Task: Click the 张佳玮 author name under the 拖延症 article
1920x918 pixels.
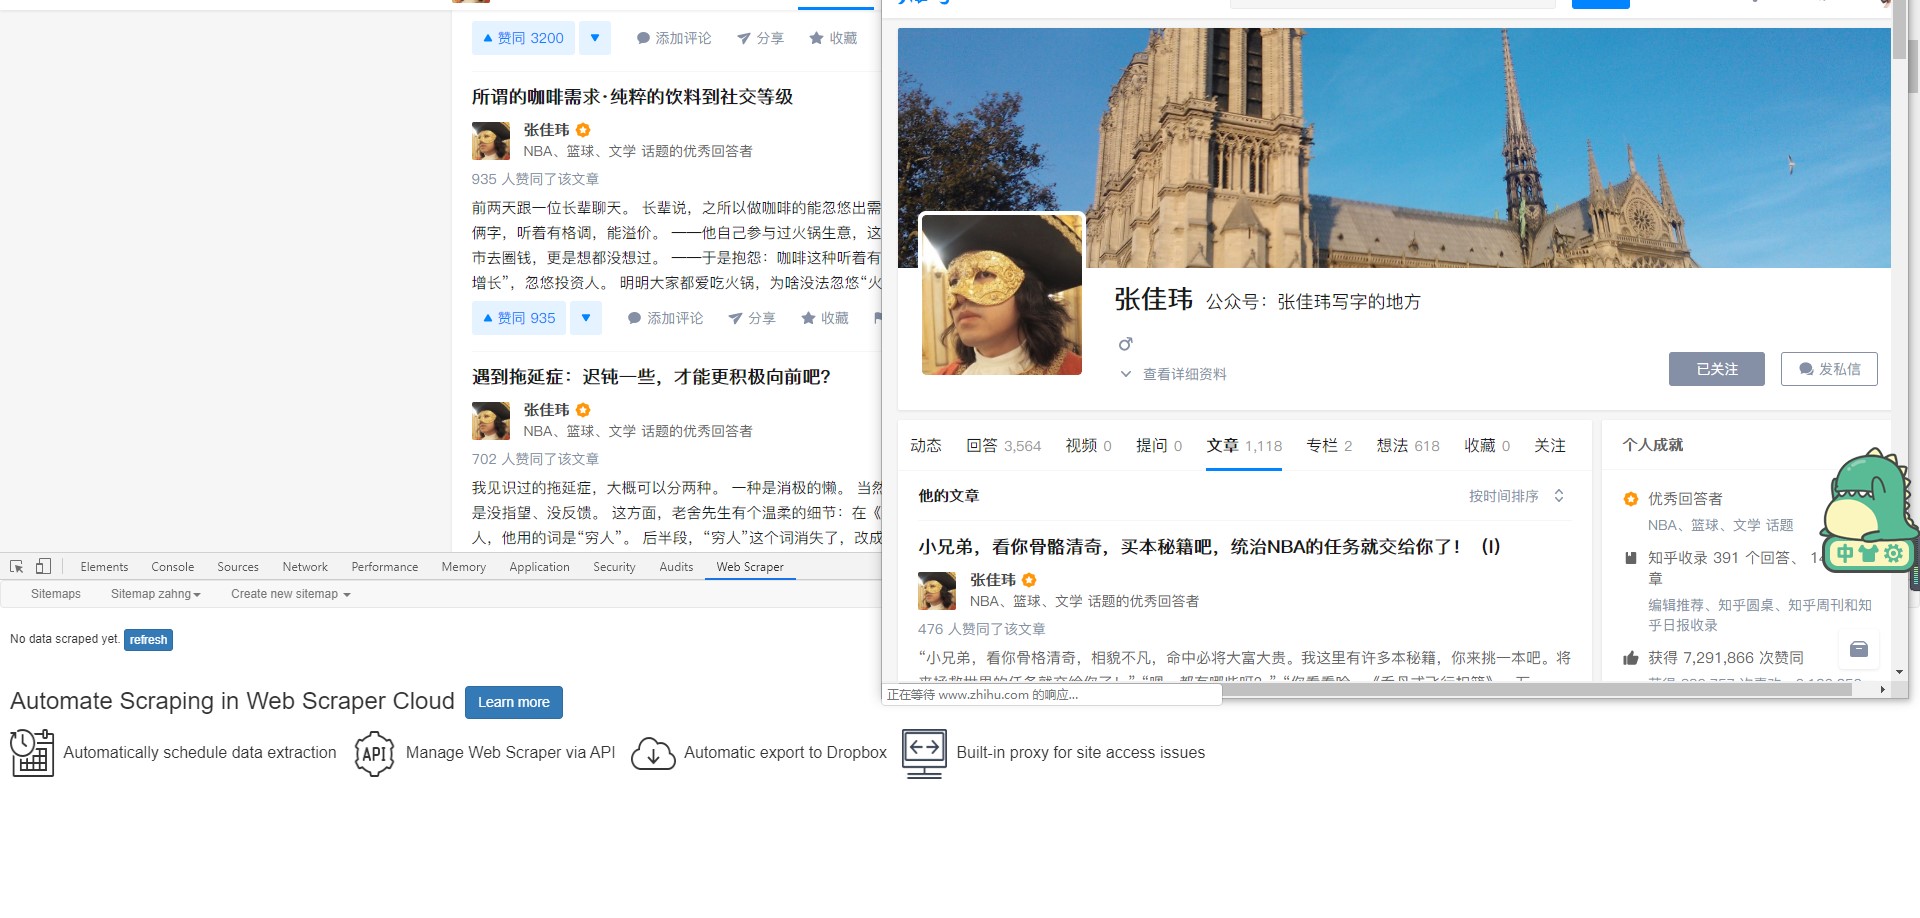Action: click(x=546, y=410)
